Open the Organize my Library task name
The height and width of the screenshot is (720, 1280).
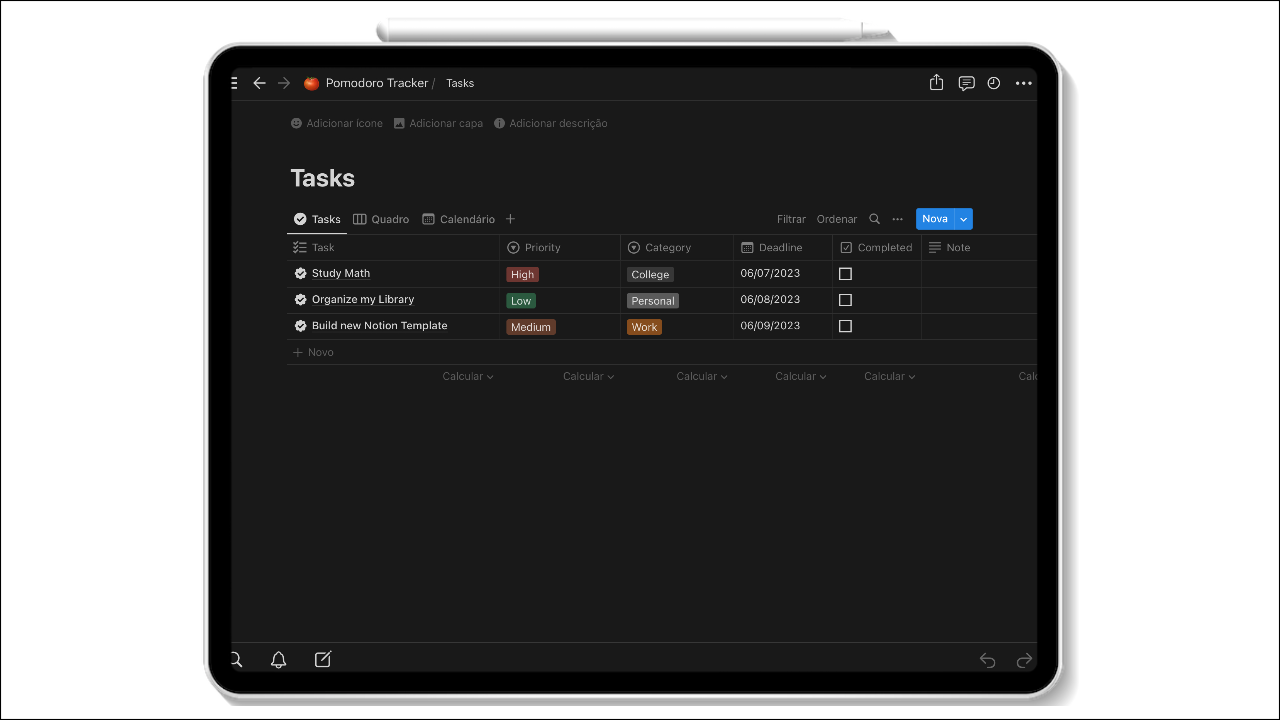(363, 299)
